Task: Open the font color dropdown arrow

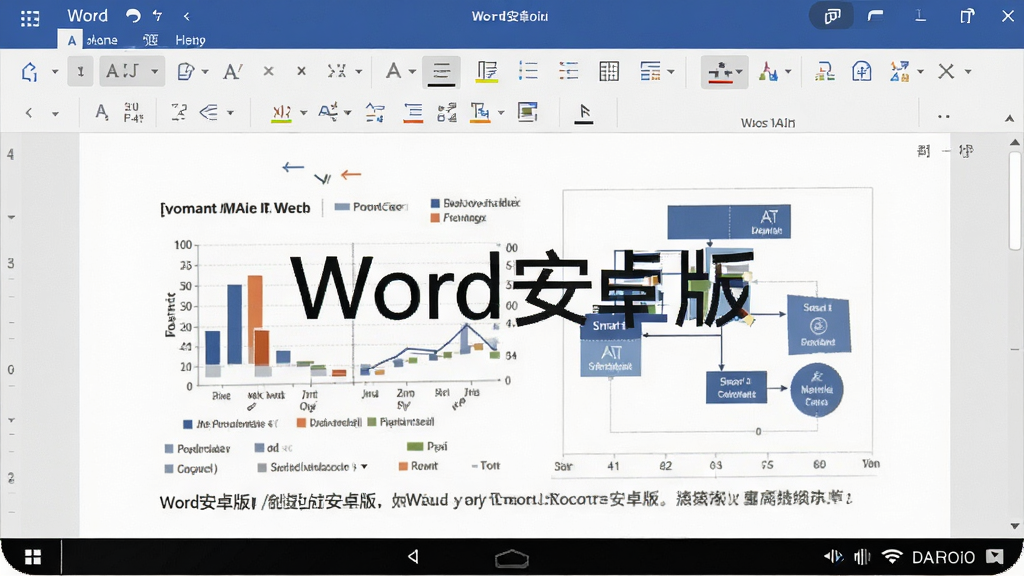Action: click(412, 71)
